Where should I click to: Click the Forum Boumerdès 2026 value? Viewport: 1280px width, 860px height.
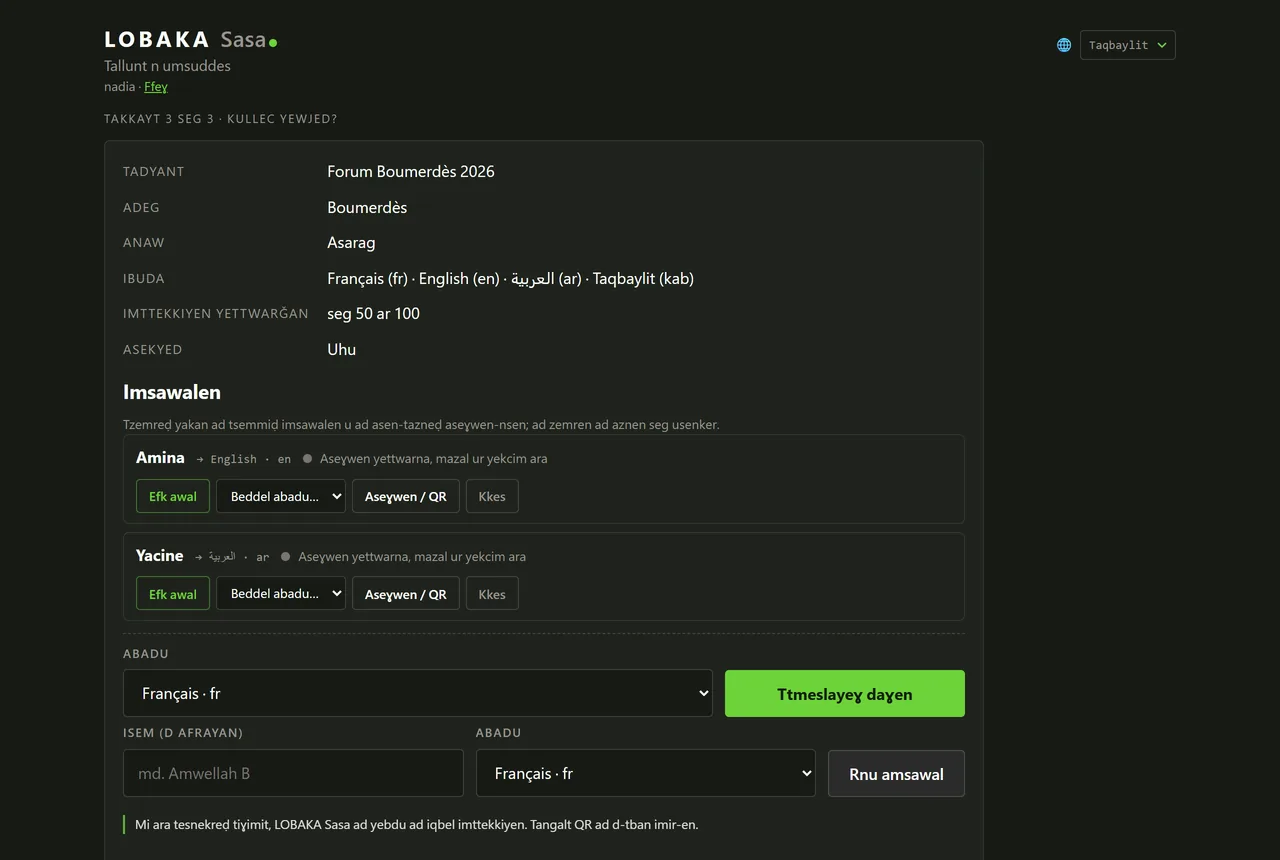(x=411, y=171)
